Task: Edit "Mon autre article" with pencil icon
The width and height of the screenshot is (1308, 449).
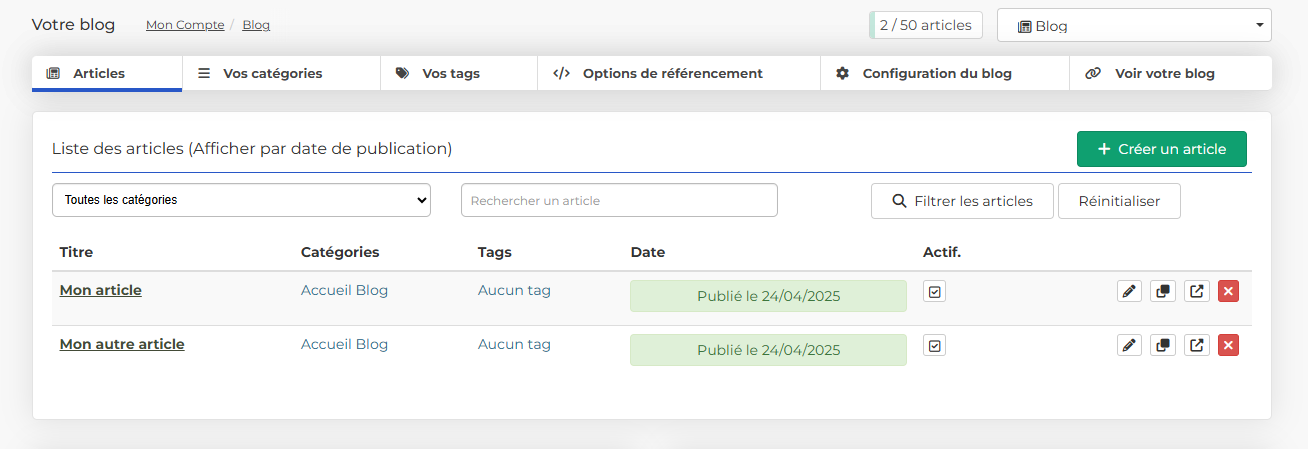Action: click(1129, 345)
